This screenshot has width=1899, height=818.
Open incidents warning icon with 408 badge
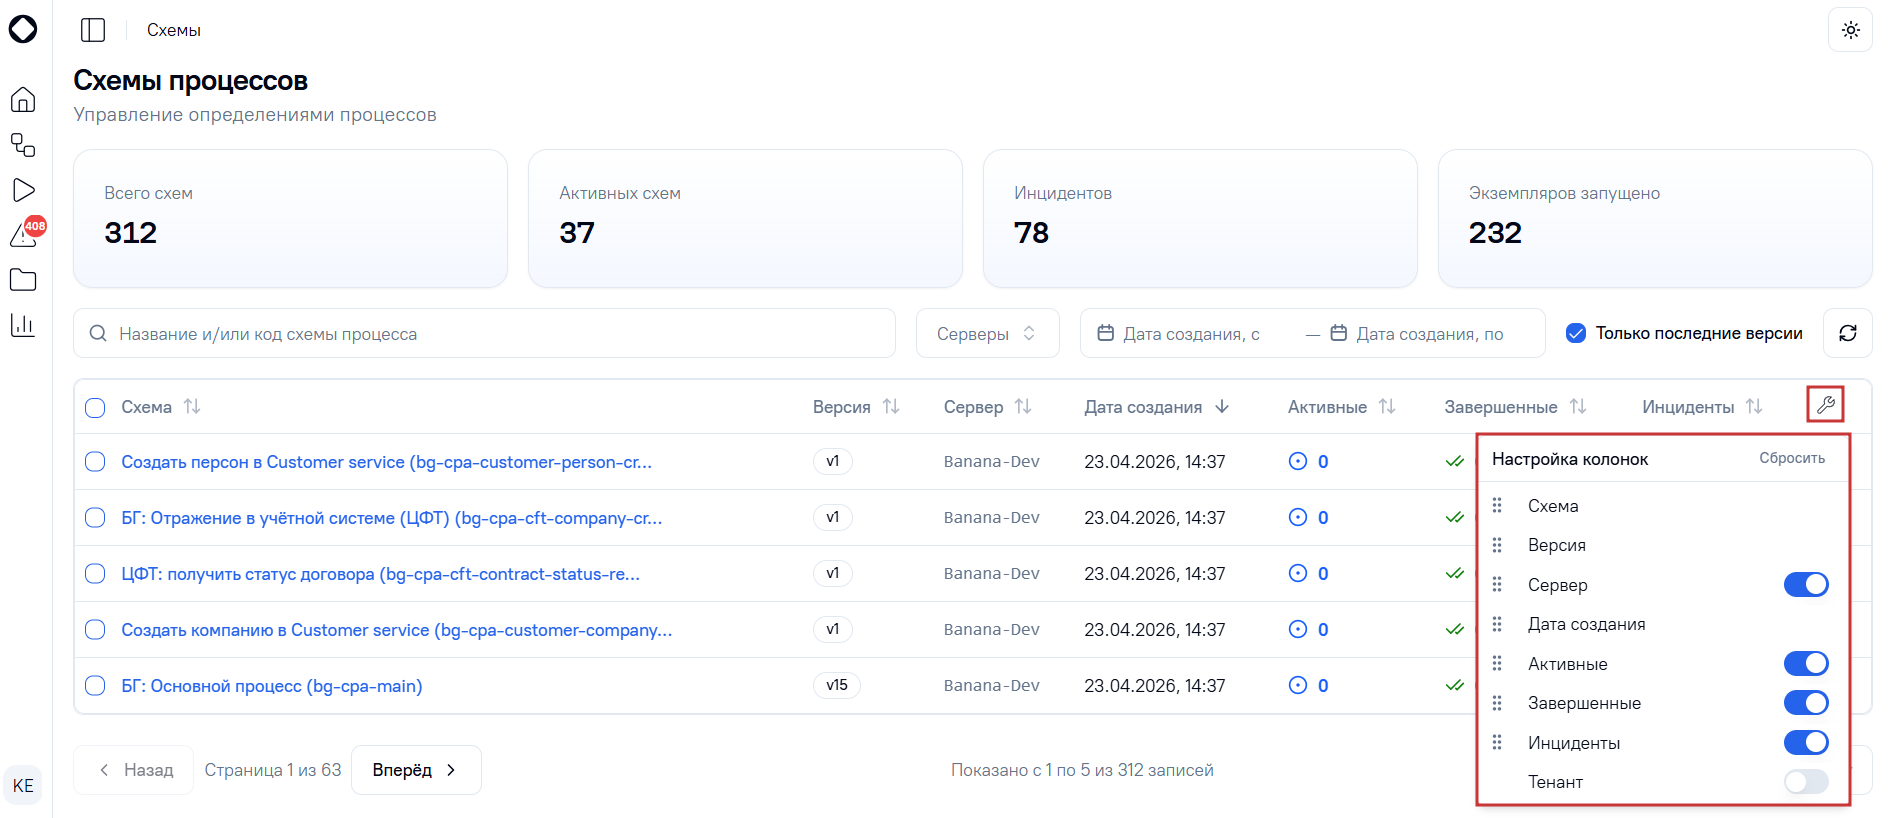[25, 233]
